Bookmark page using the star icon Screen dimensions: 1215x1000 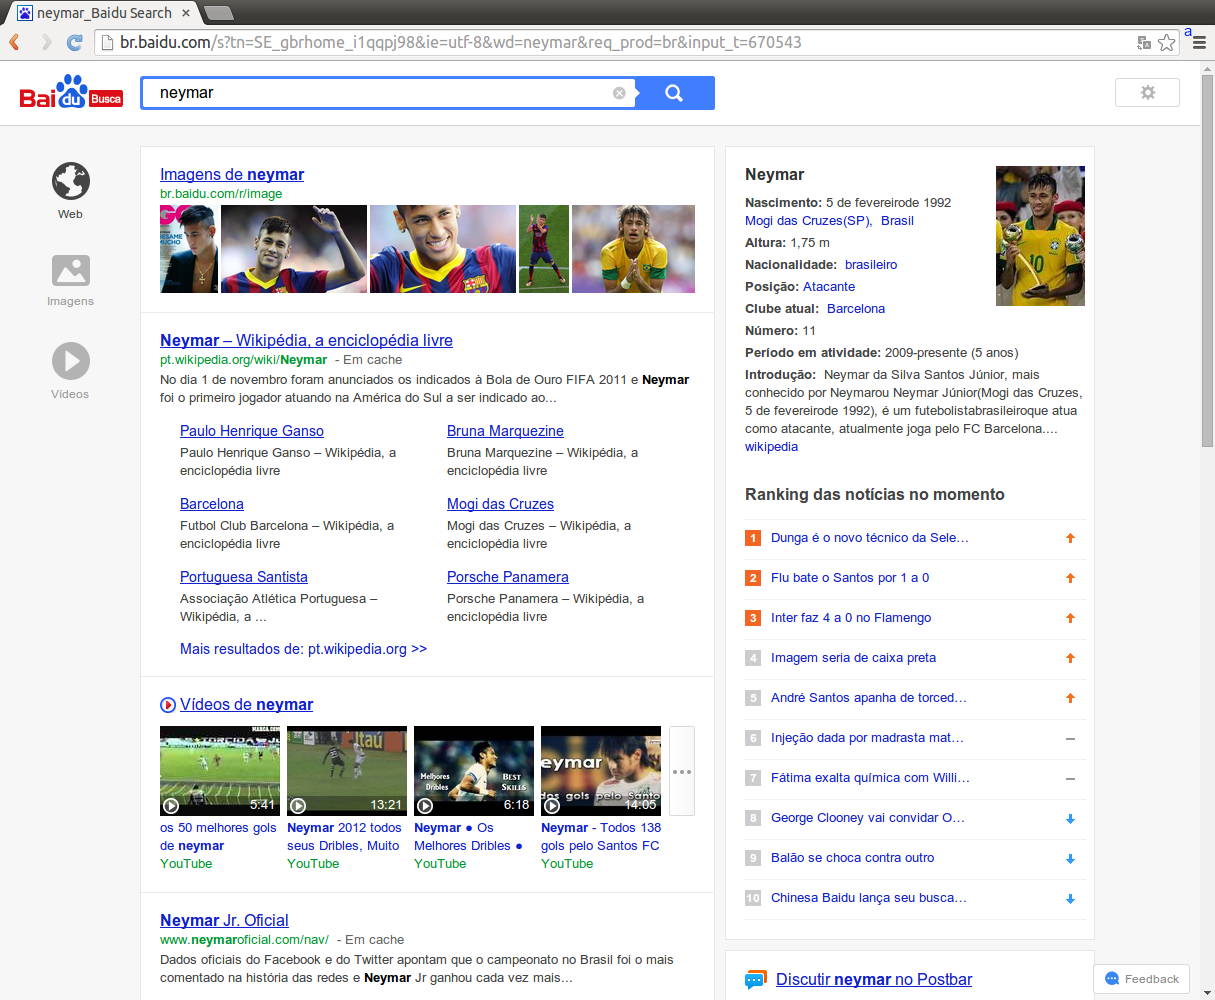click(1167, 42)
